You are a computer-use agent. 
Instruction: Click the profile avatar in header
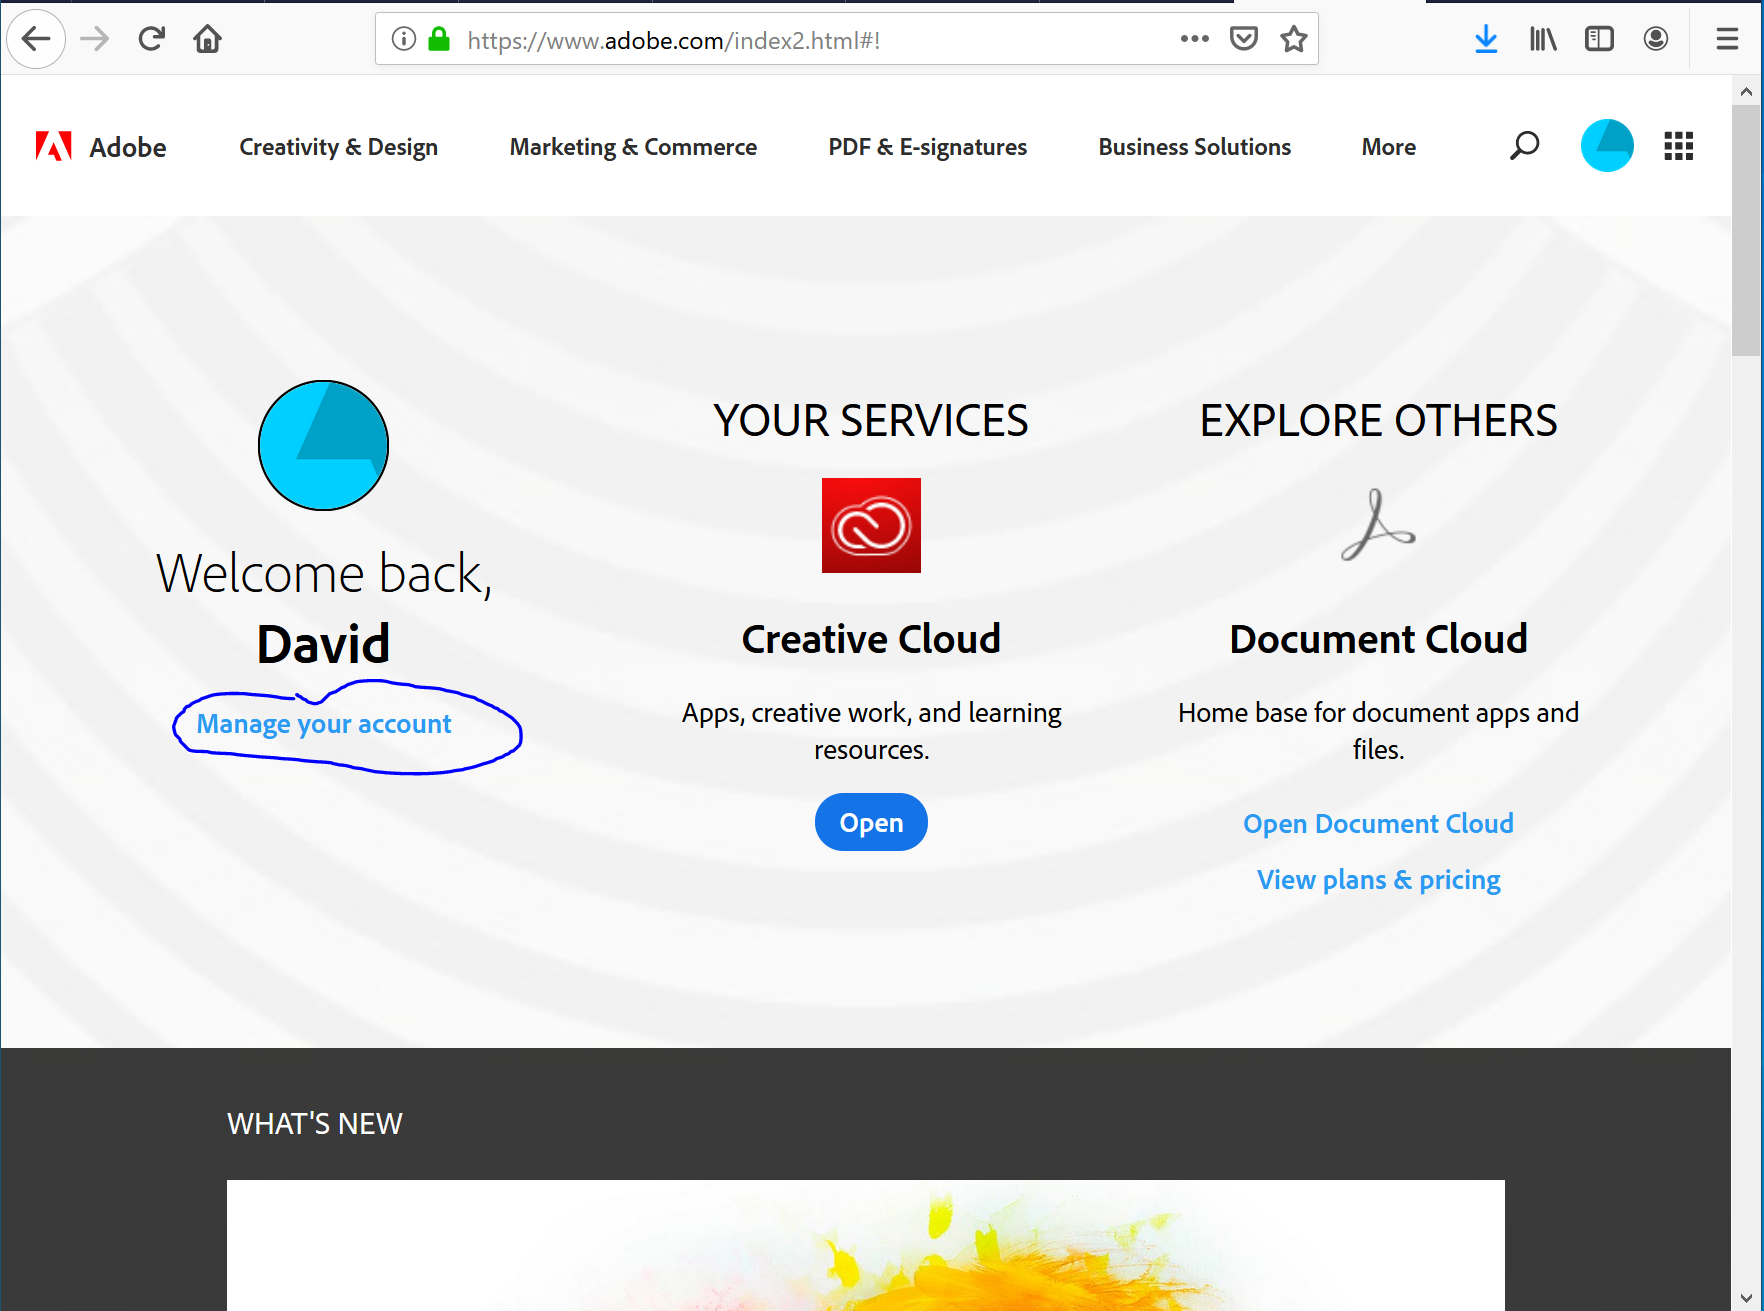(x=1606, y=146)
